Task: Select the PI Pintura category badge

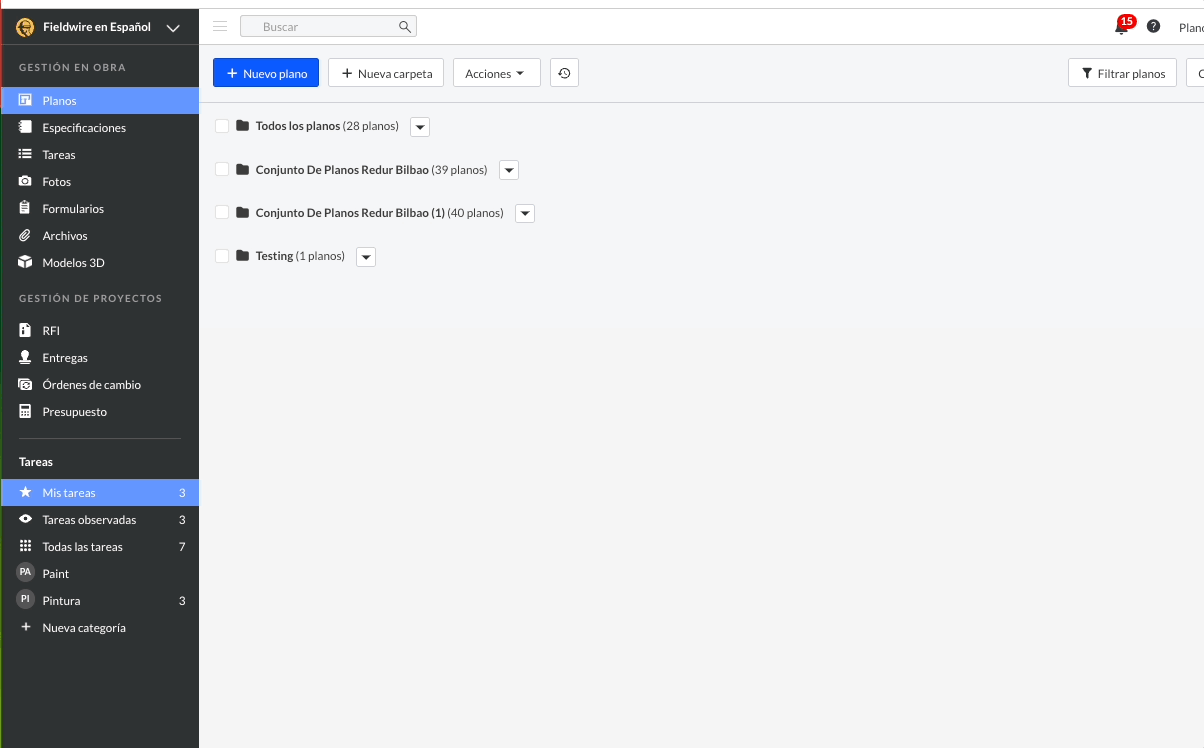Action: pos(26,599)
